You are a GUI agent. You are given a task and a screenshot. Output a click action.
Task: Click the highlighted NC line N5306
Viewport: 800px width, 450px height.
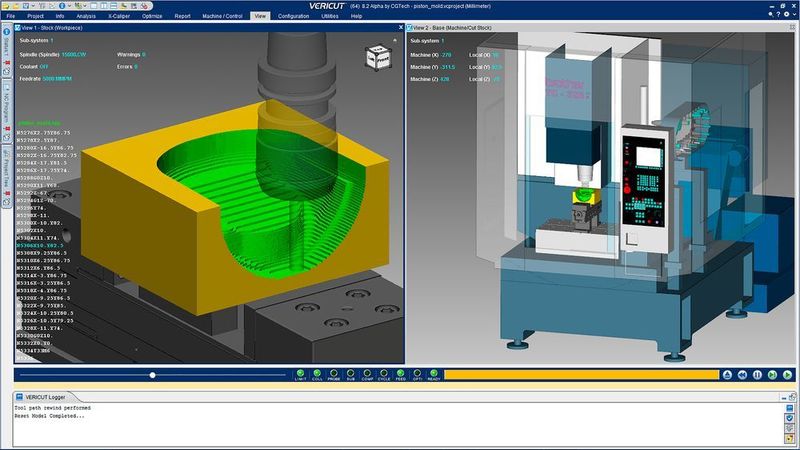[x=40, y=245]
